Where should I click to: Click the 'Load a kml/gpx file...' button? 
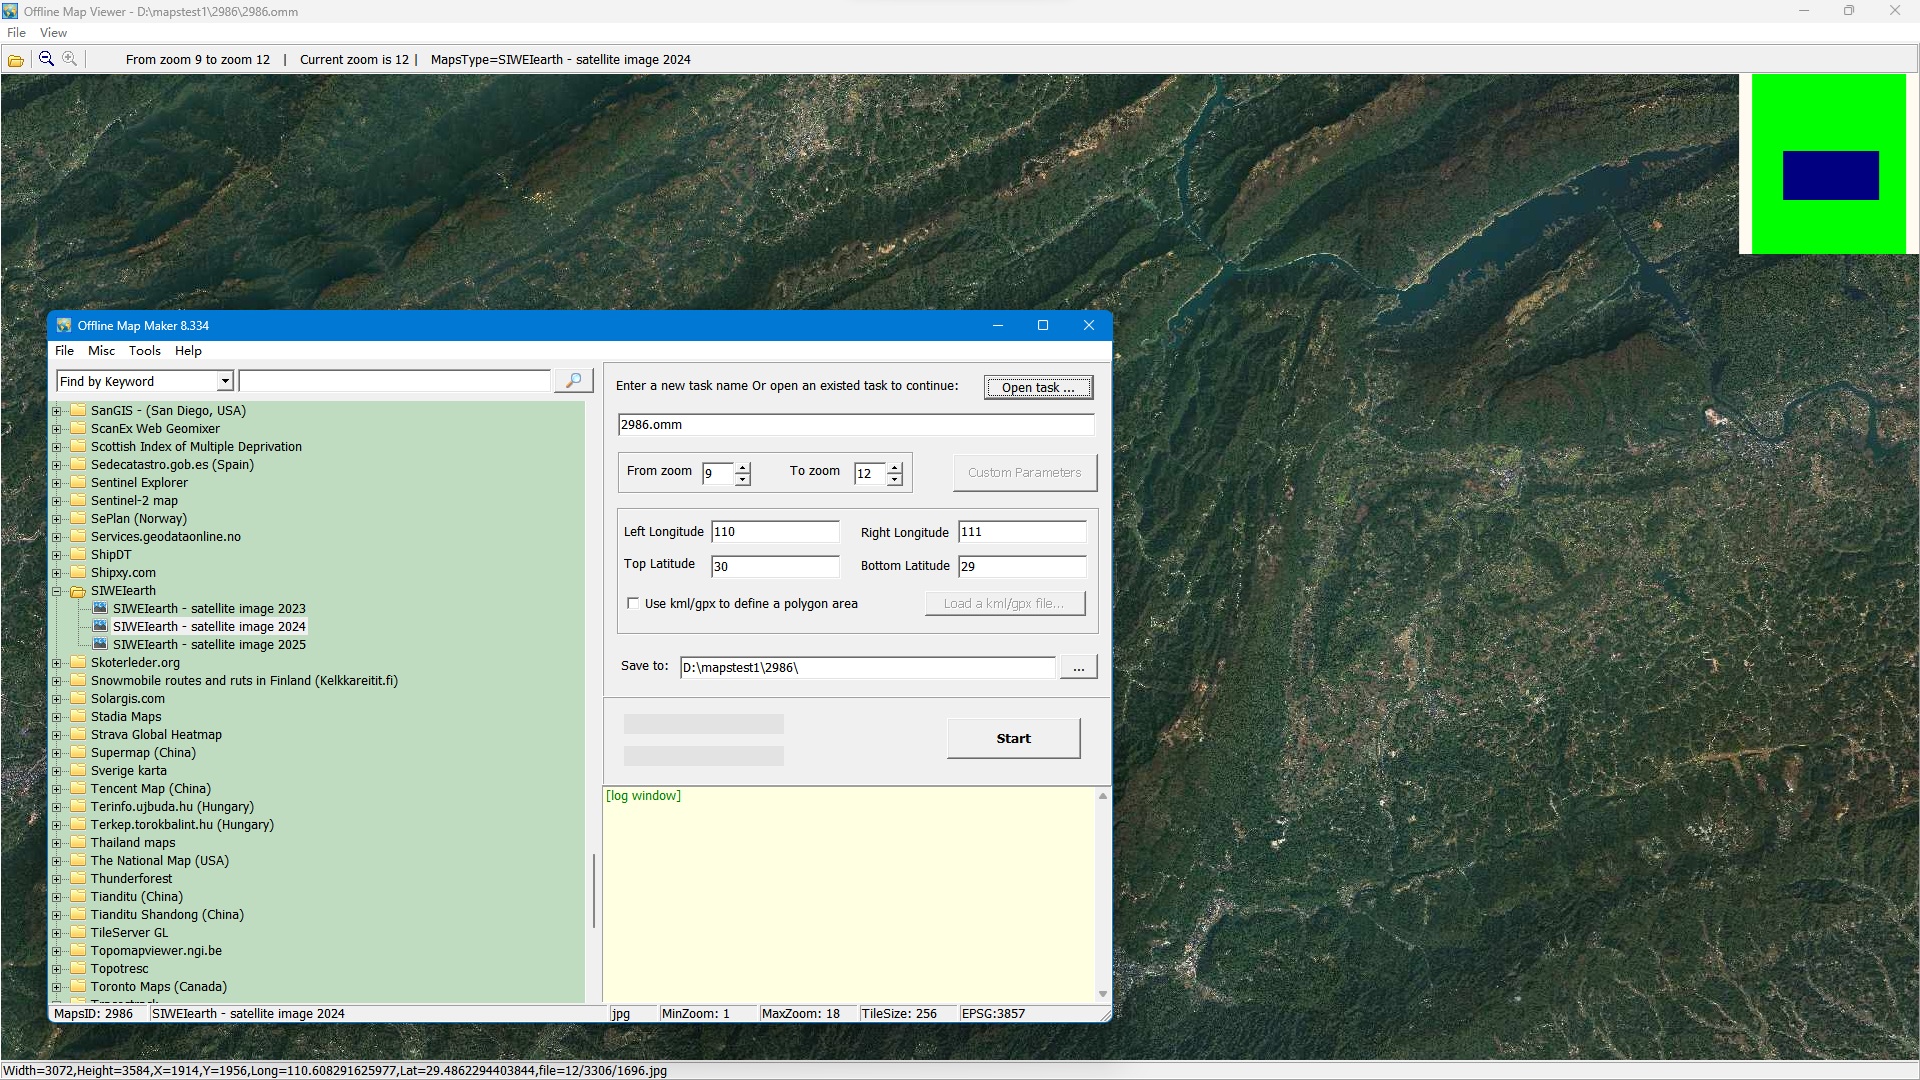tap(1004, 603)
